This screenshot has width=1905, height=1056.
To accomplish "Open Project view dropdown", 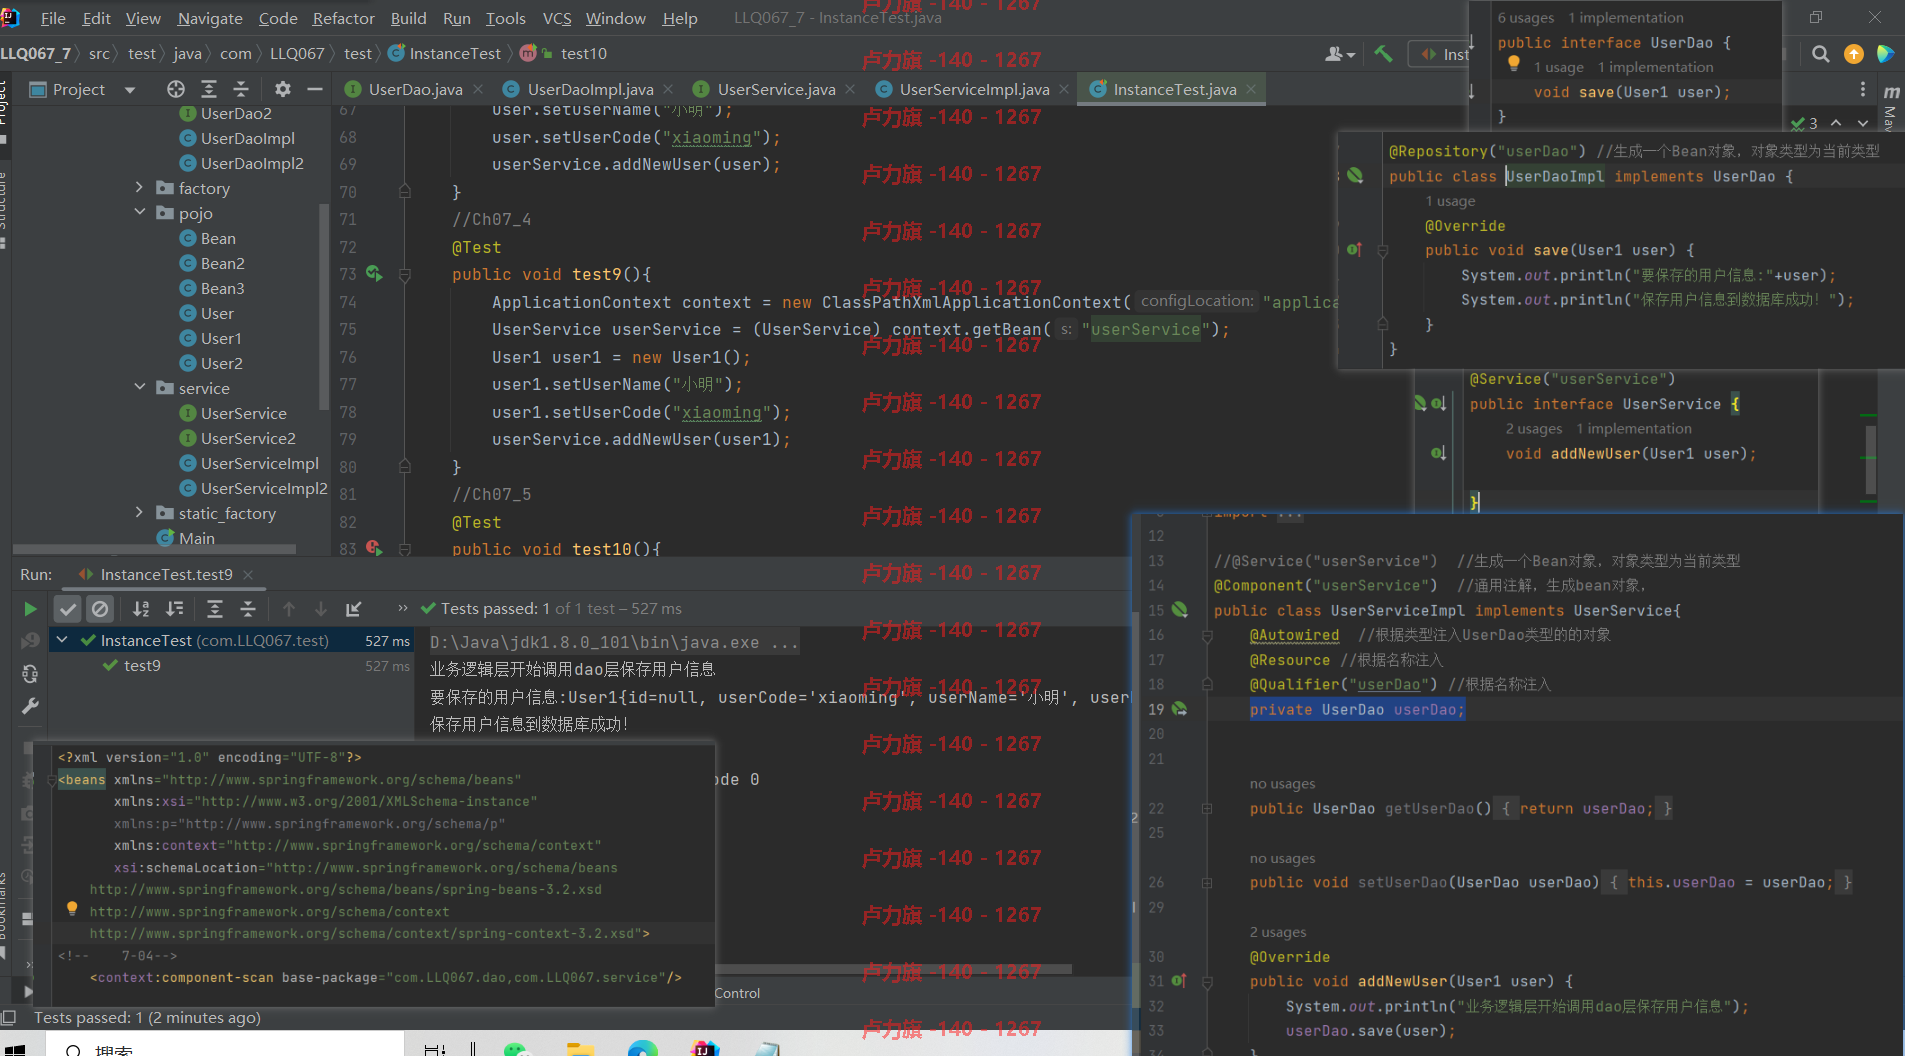I will click(x=130, y=90).
